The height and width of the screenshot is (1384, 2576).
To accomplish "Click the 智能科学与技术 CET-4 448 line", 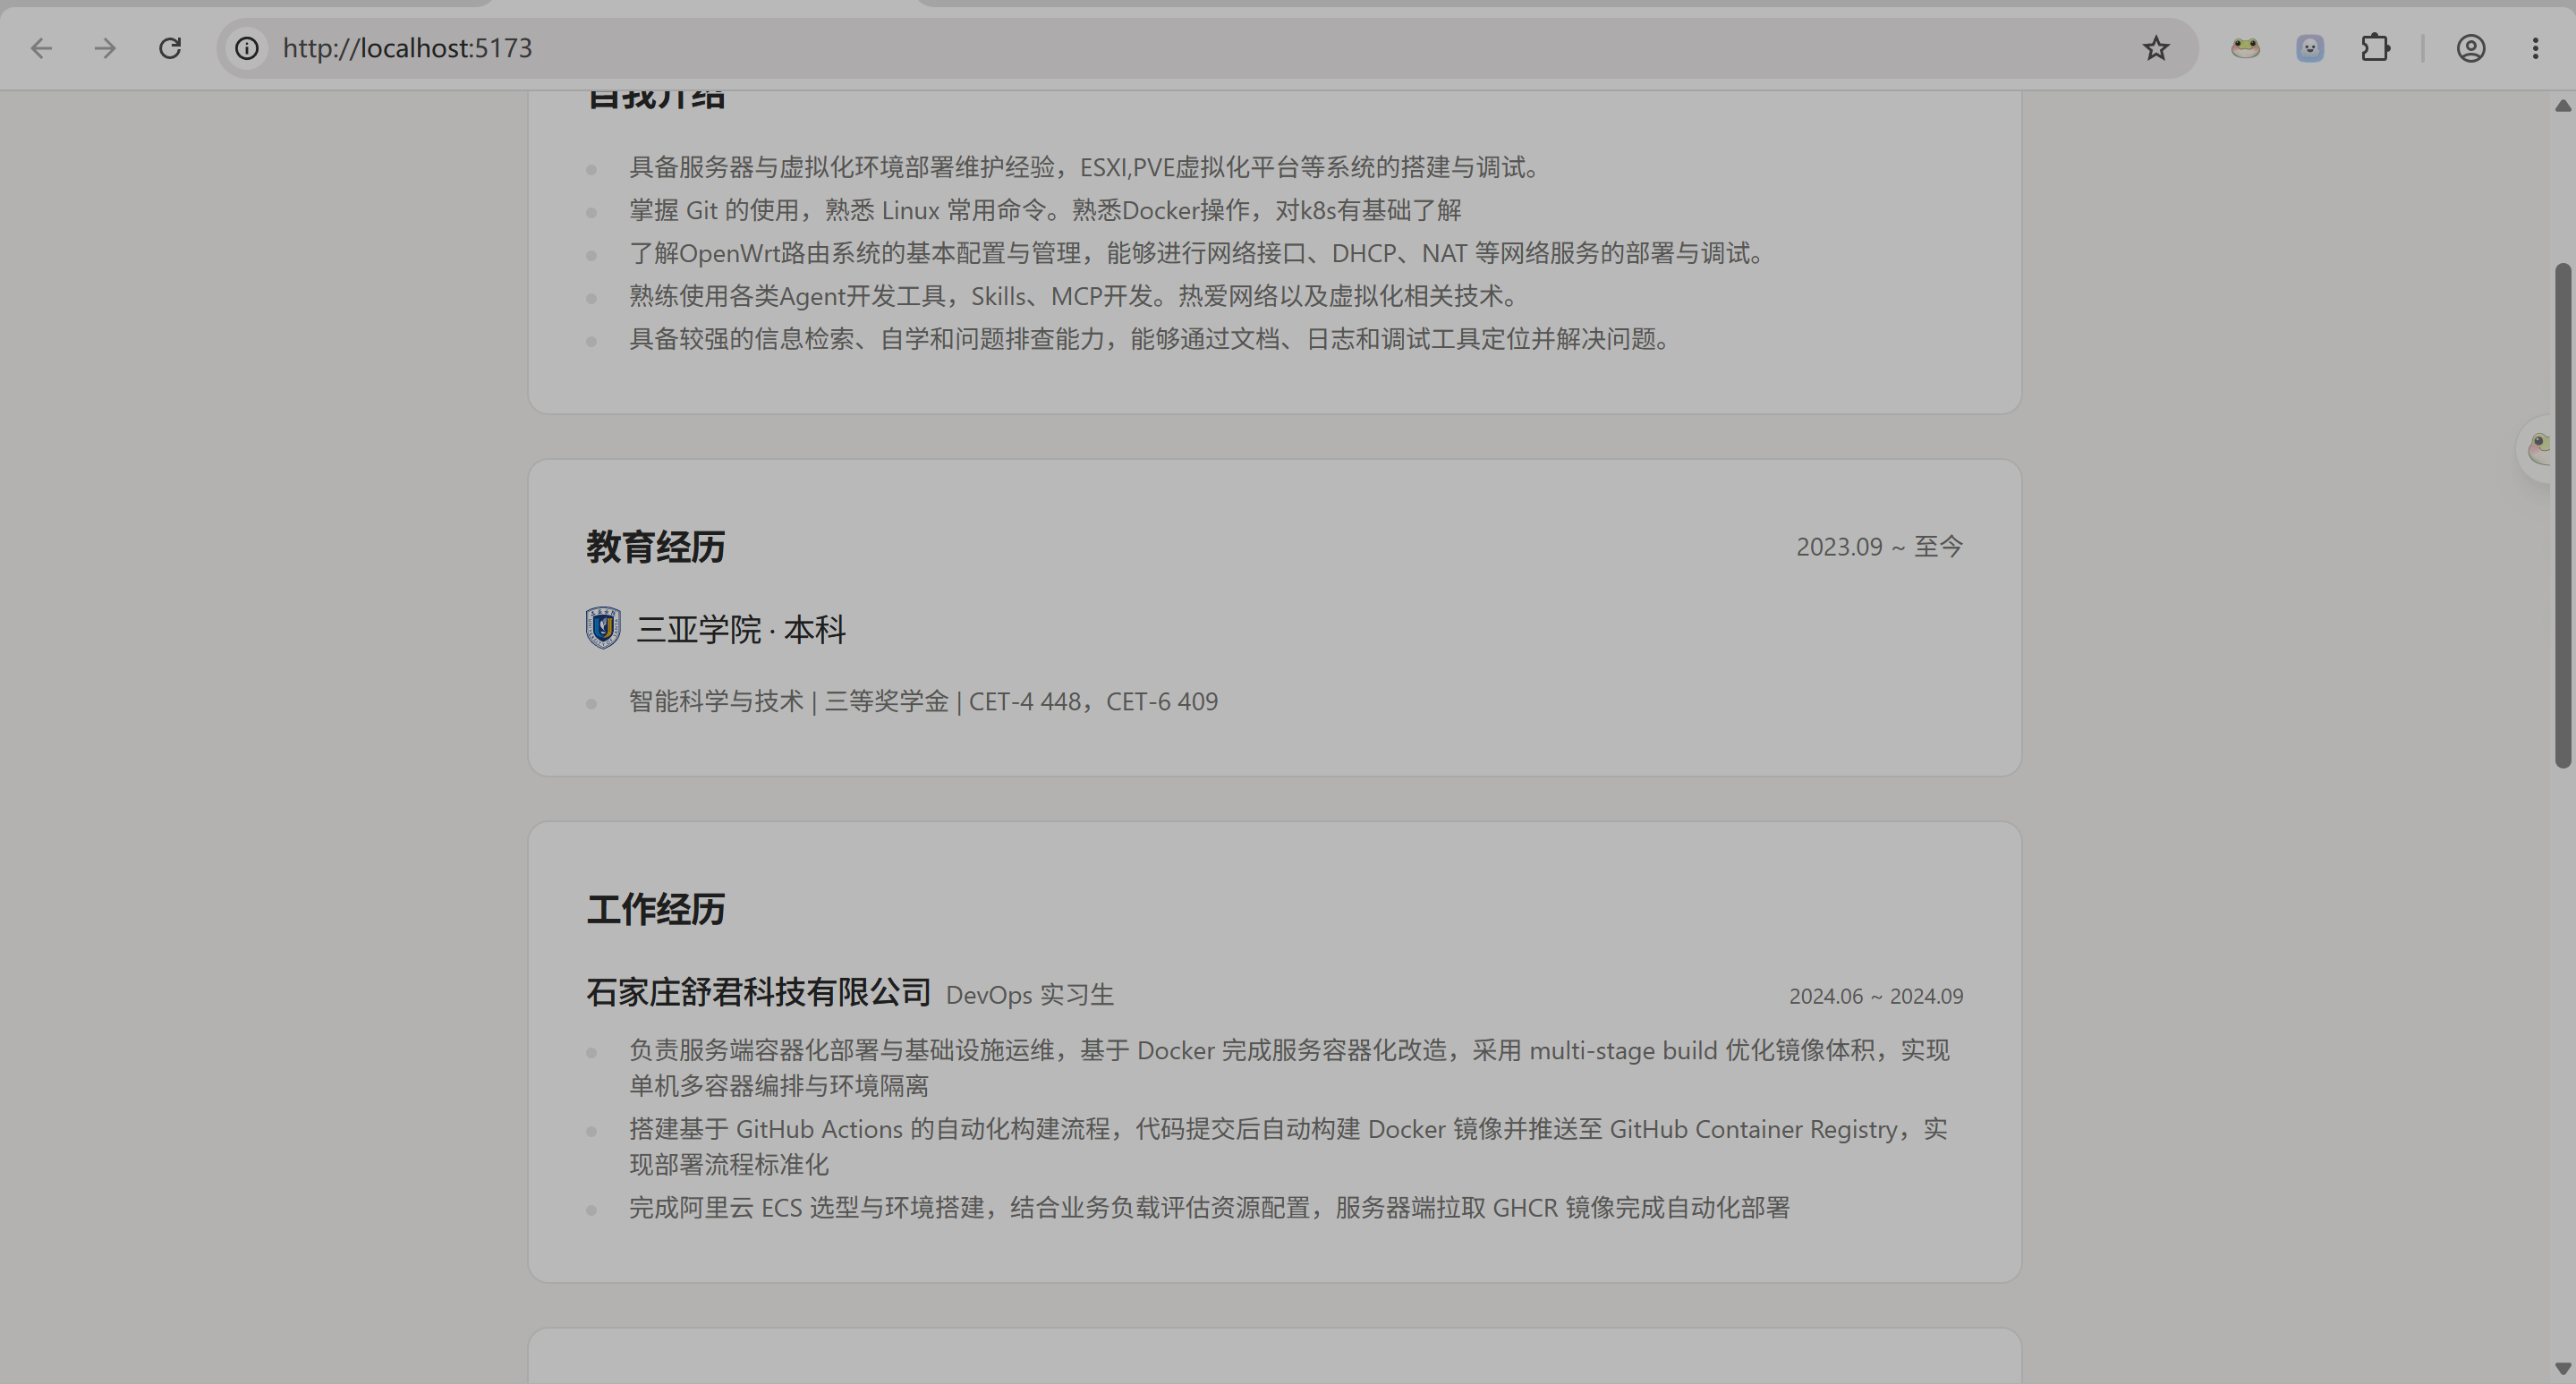I will 924,702.
